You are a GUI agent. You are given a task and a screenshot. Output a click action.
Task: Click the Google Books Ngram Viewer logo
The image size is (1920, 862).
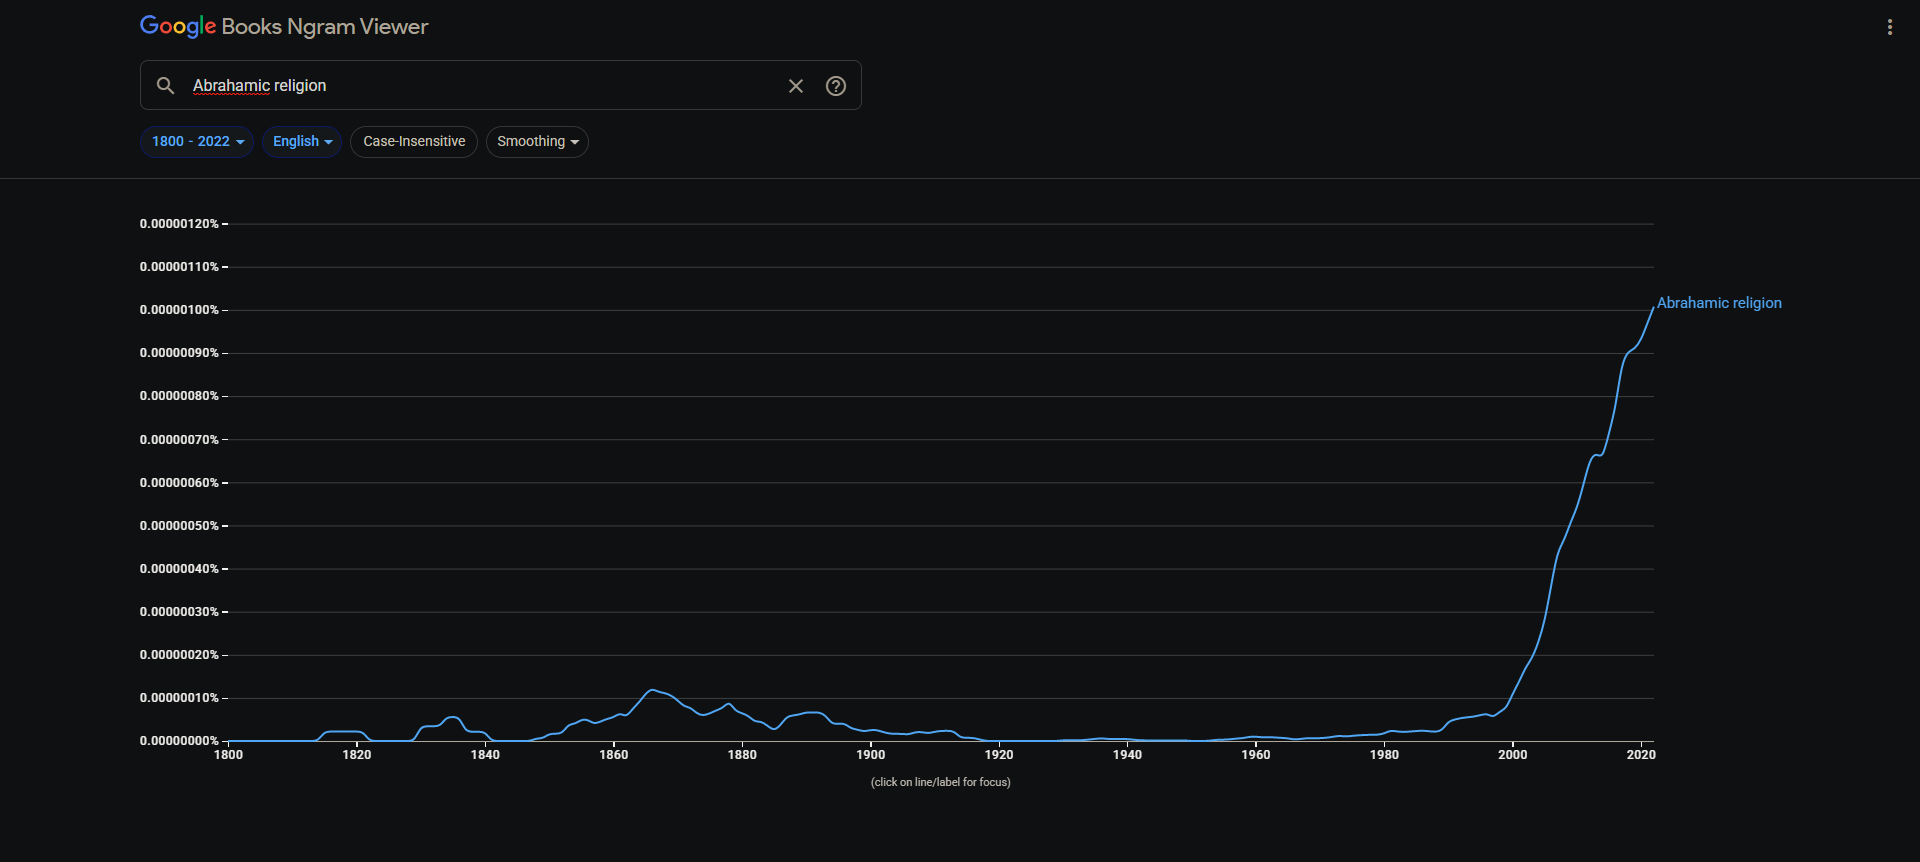coord(284,27)
